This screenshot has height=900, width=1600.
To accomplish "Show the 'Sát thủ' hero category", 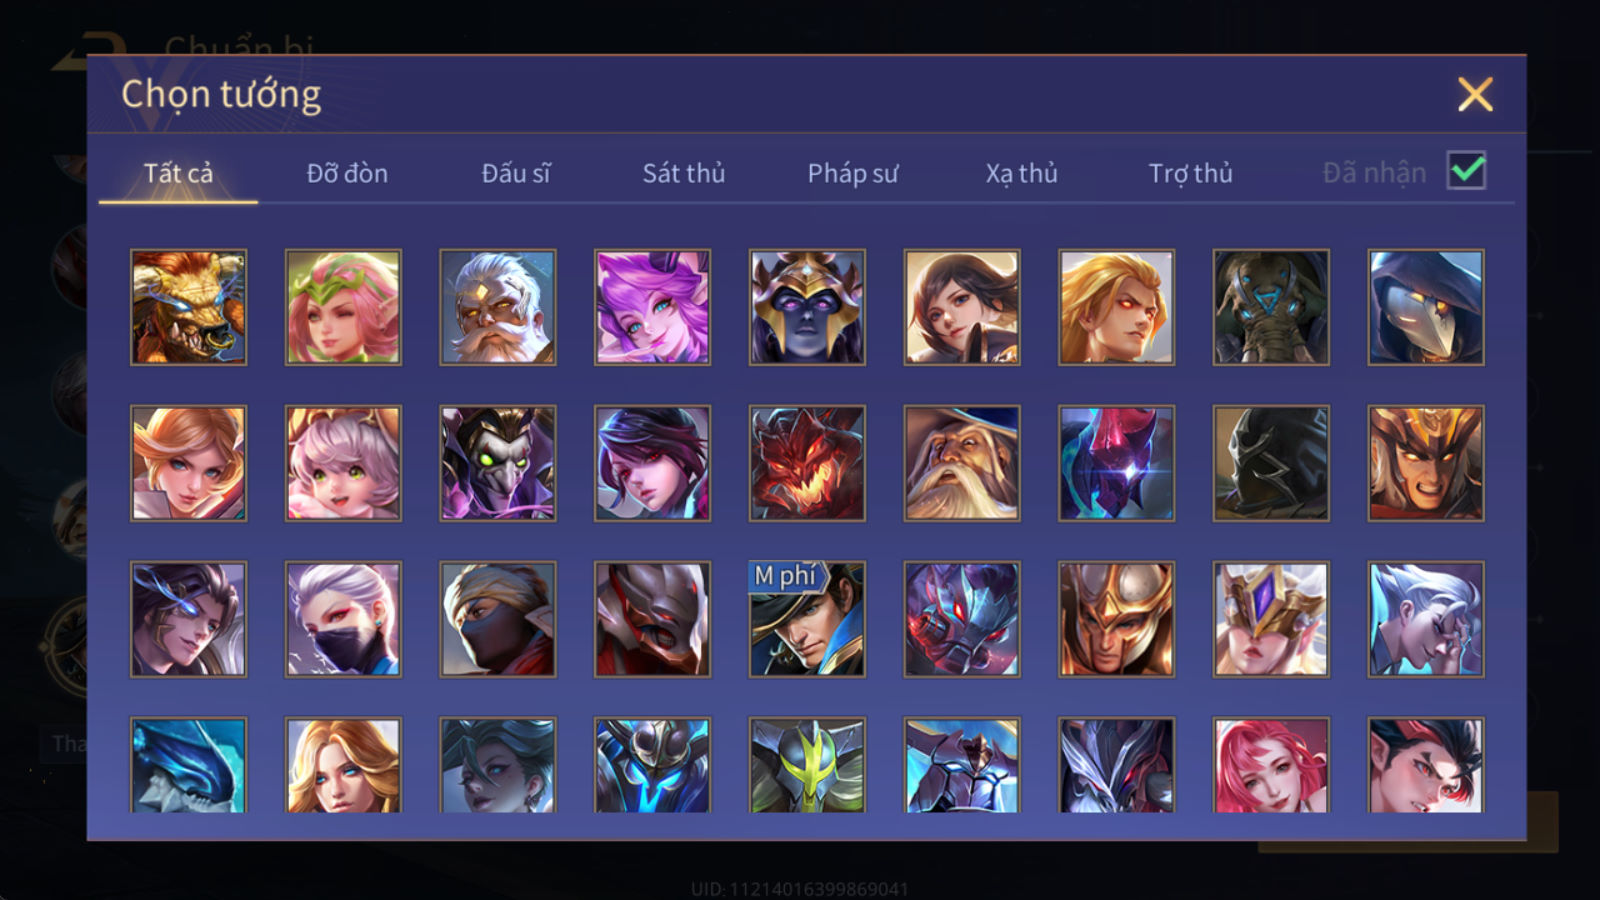I will (x=684, y=173).
